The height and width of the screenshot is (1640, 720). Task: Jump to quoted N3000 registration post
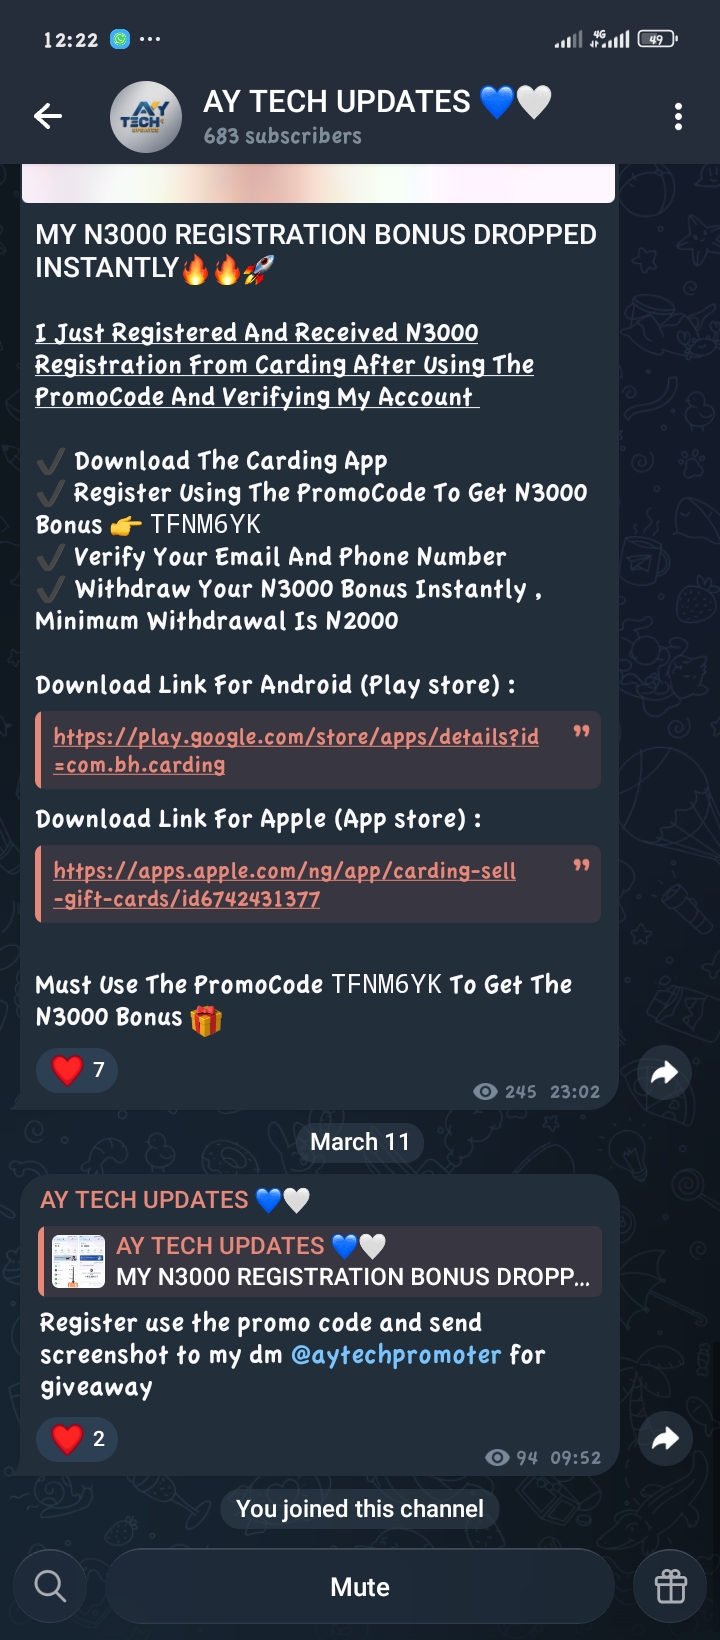coord(320,1261)
